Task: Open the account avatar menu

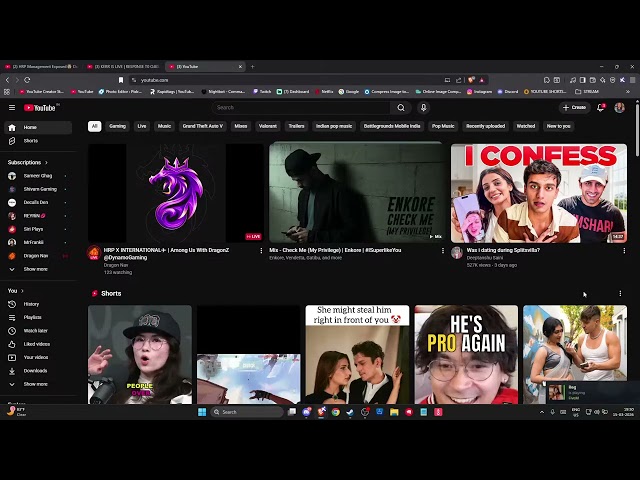Action: (619, 108)
